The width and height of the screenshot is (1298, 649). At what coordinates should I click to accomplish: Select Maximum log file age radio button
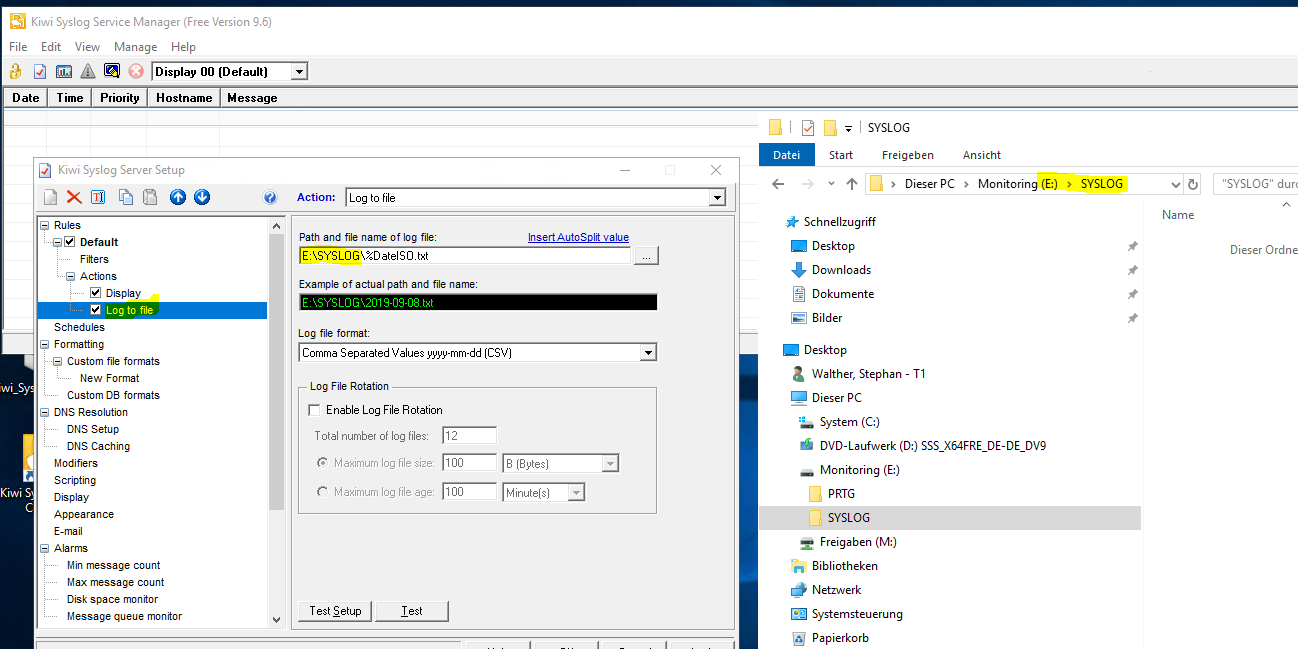pos(322,492)
